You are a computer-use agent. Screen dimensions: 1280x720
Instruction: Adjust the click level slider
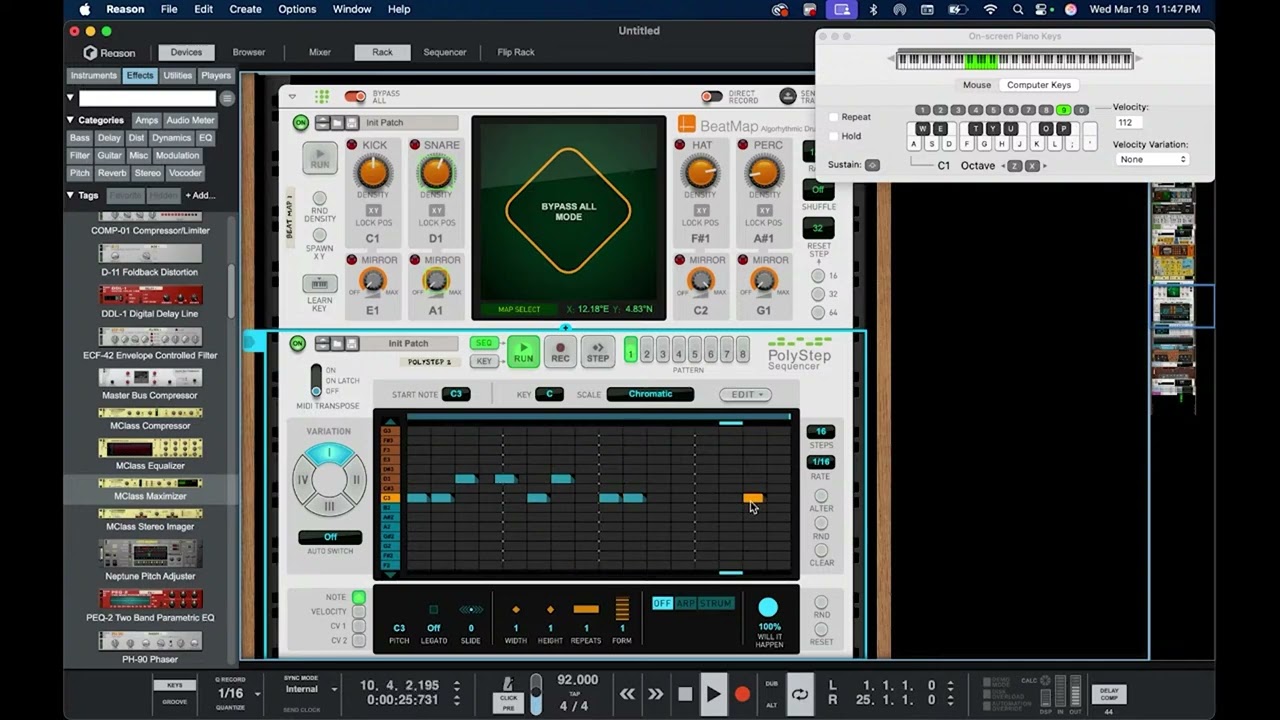536,692
